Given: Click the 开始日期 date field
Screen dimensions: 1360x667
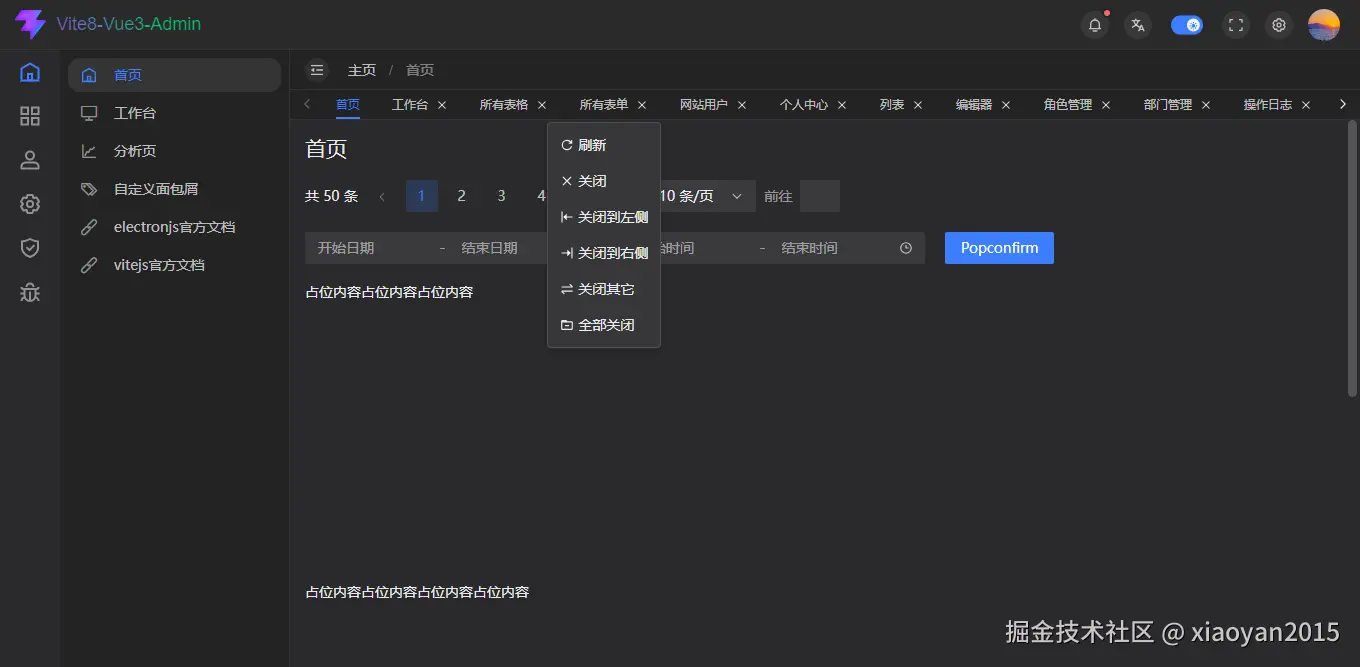Looking at the screenshot, I should coord(368,248).
